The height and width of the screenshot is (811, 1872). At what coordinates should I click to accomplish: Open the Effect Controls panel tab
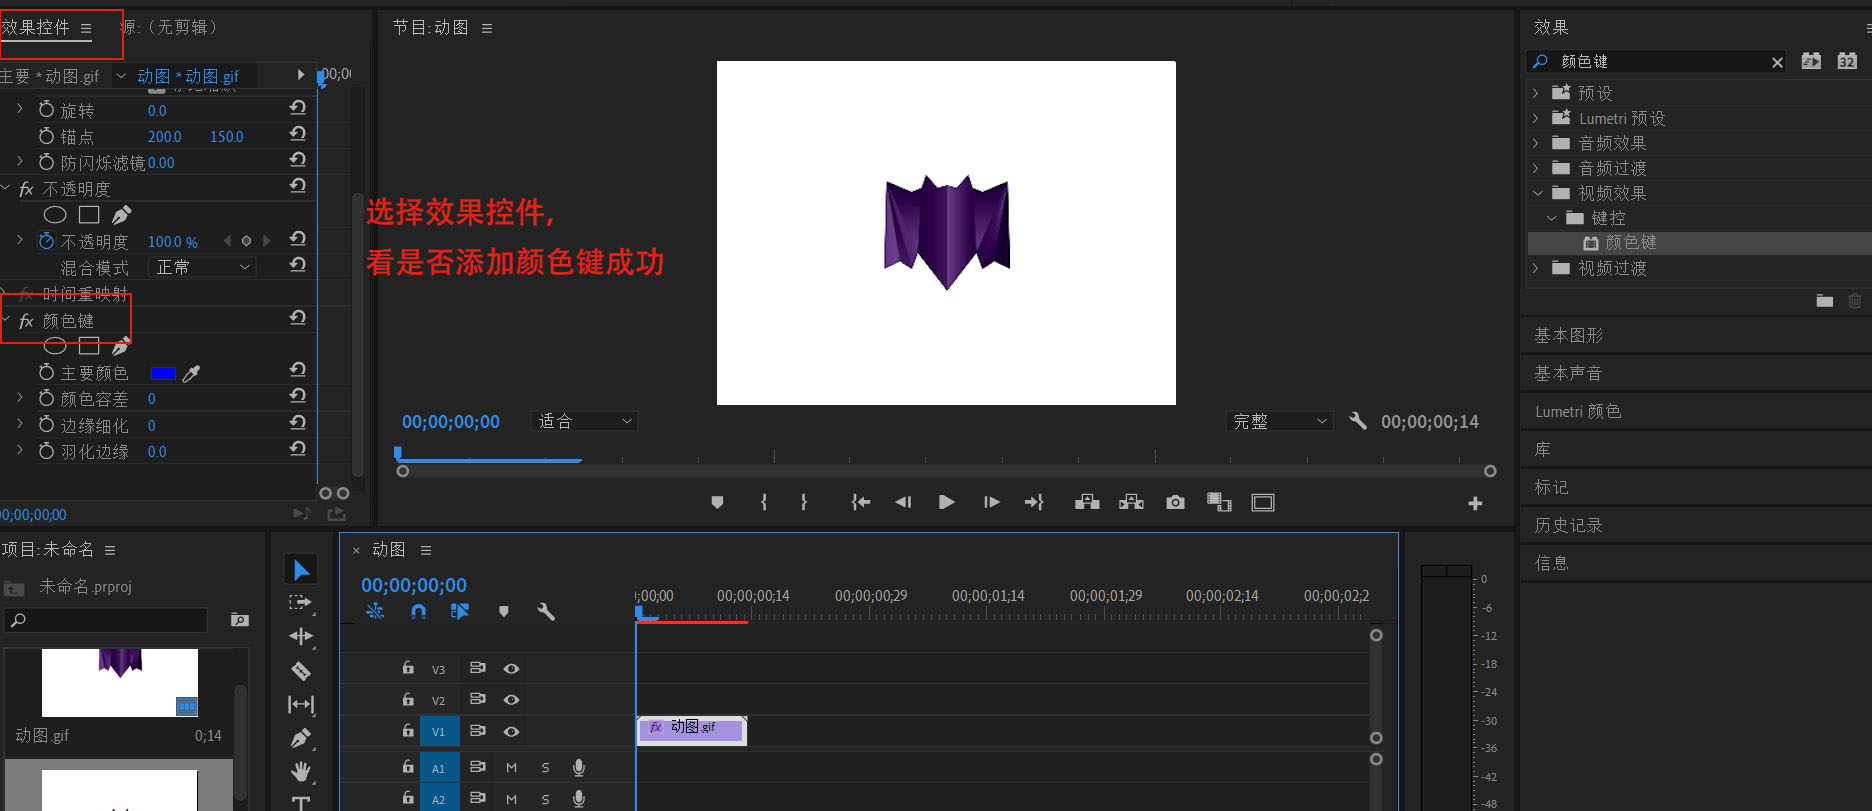[x=36, y=27]
